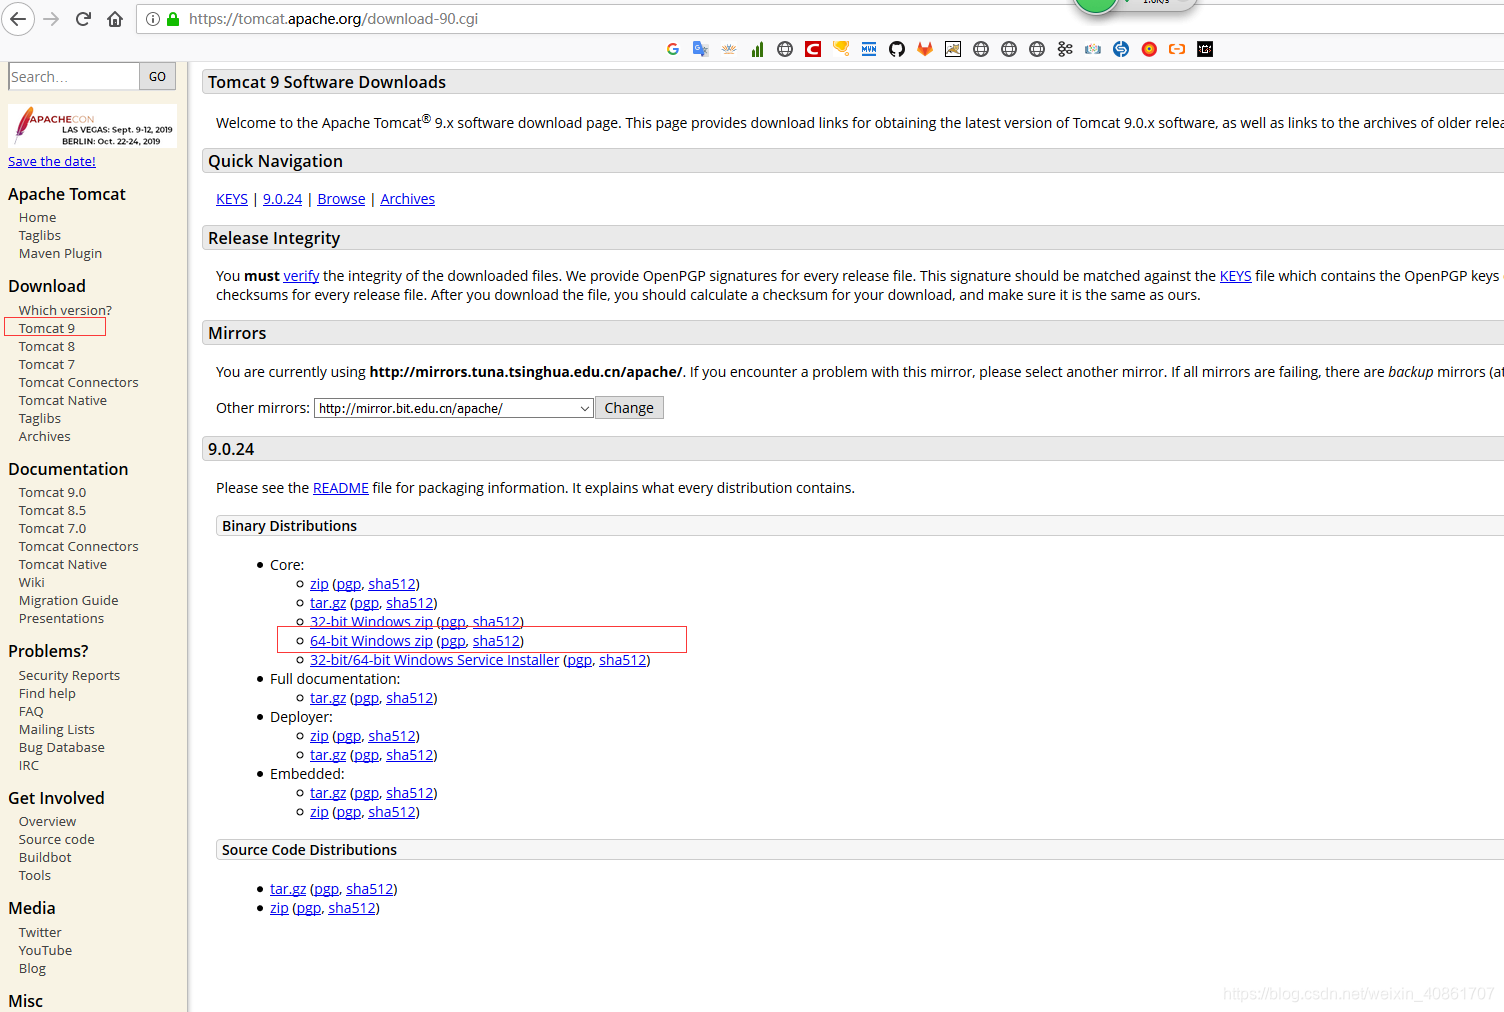The height and width of the screenshot is (1012, 1504).
Task: Select Tomcat 8 in Download menu
Action: click(47, 346)
